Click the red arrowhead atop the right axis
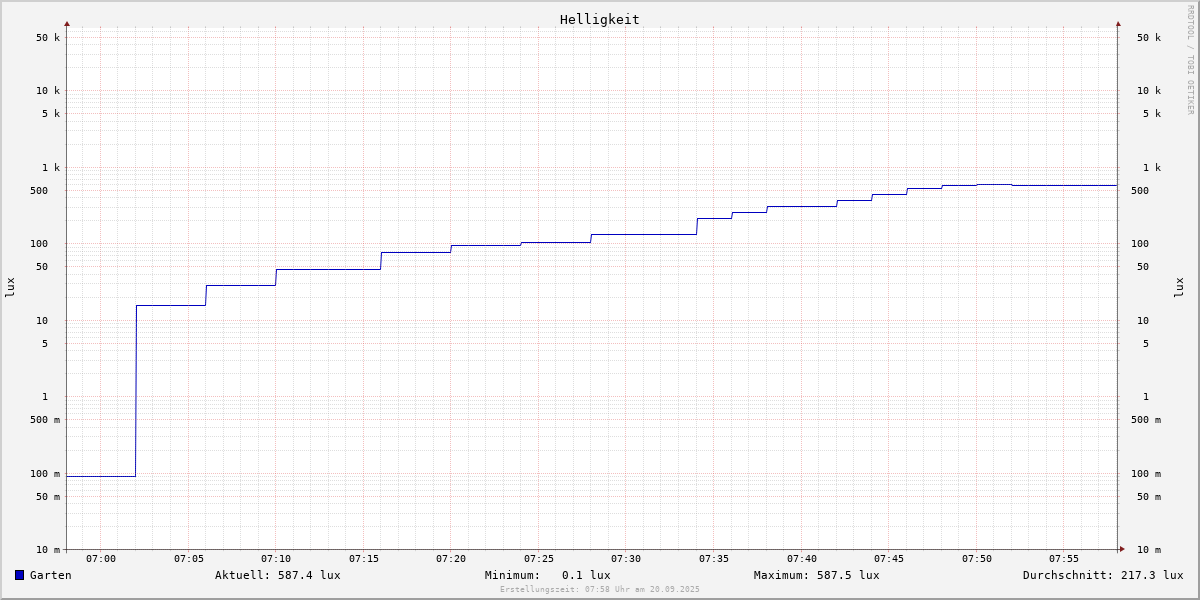 tap(1118, 23)
